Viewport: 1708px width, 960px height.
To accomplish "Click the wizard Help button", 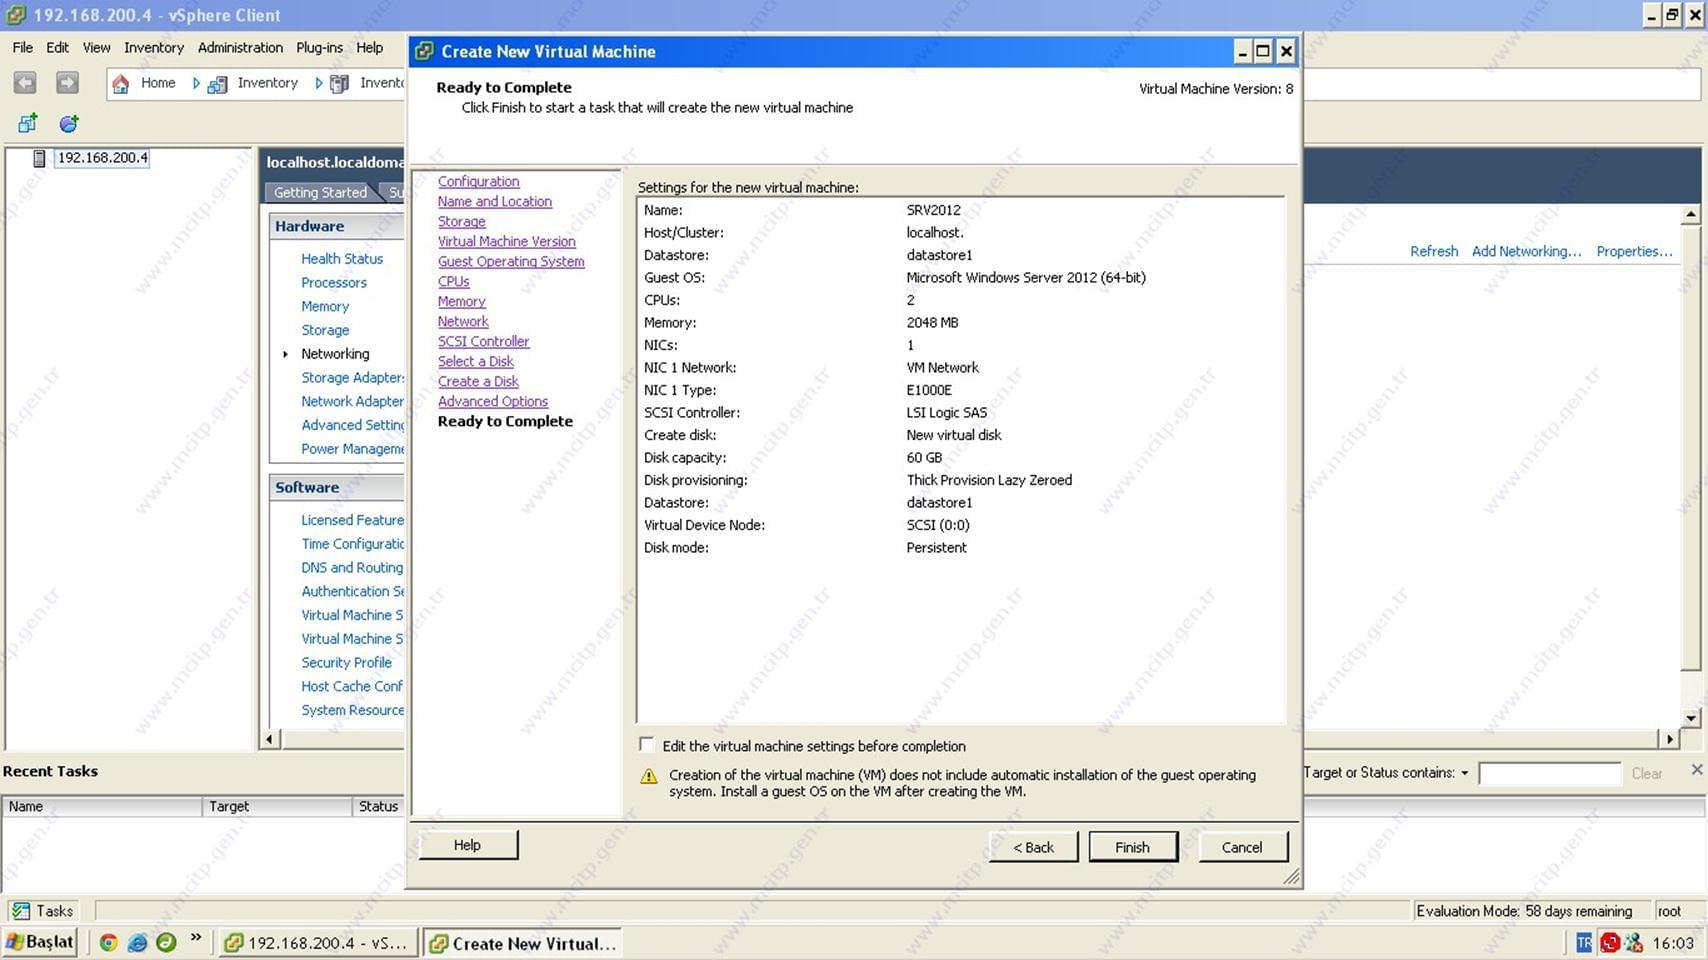I will tap(467, 845).
